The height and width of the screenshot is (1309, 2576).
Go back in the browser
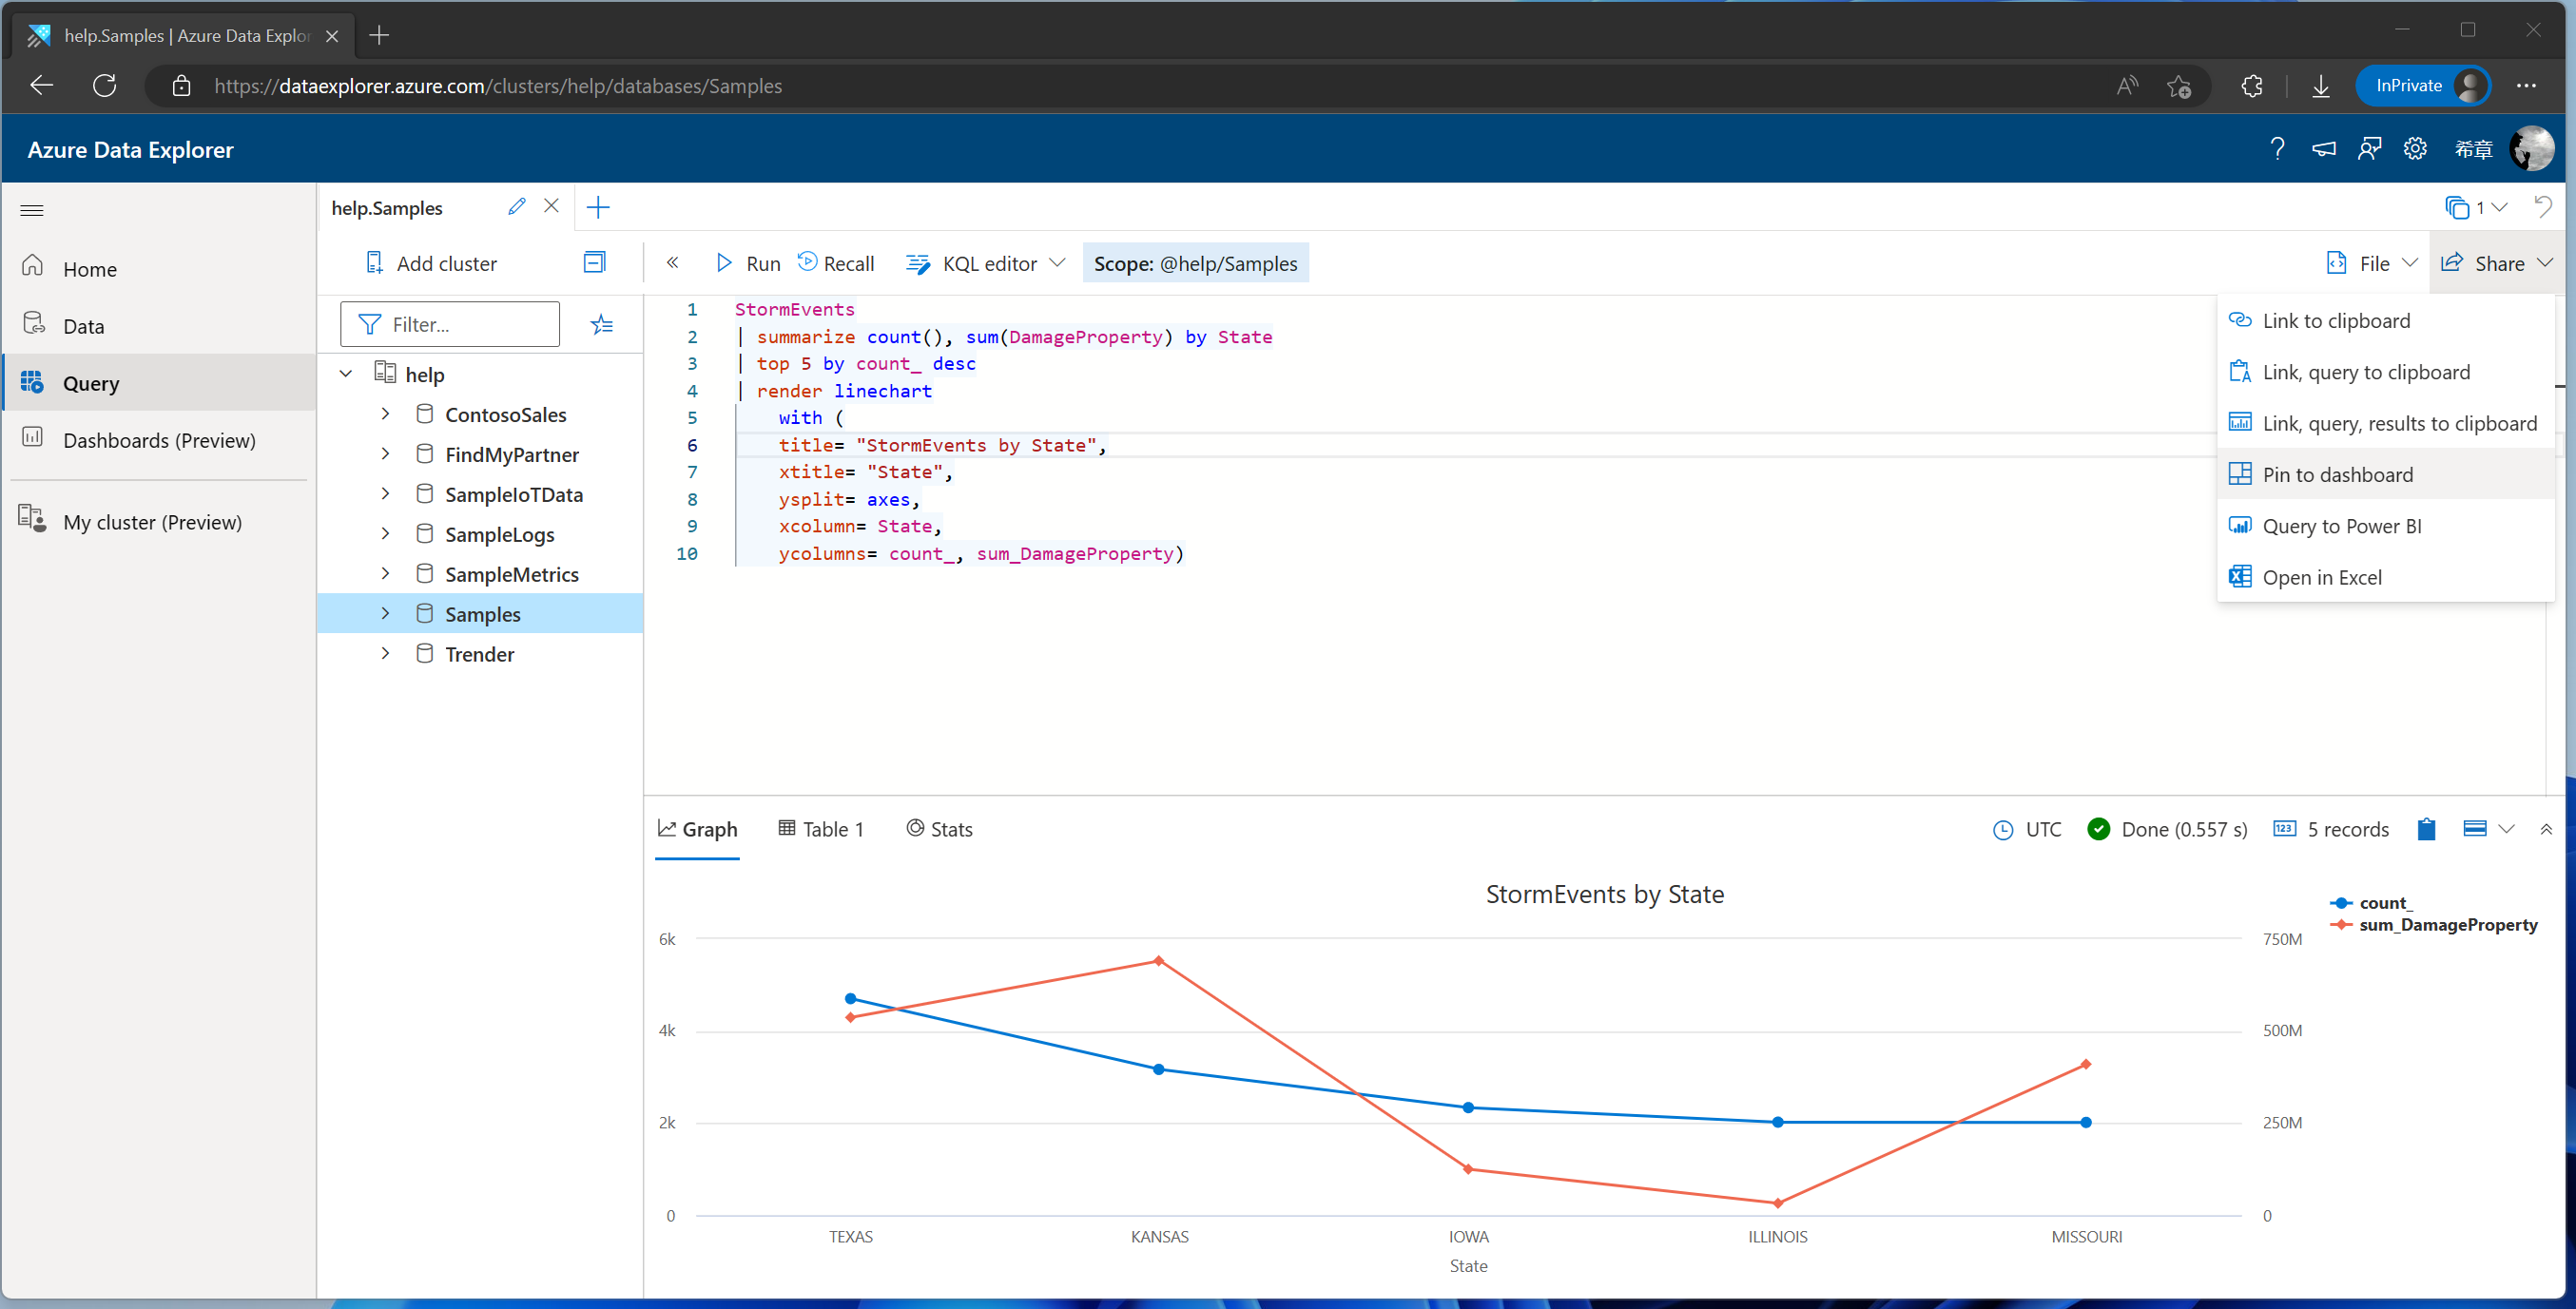tap(41, 85)
